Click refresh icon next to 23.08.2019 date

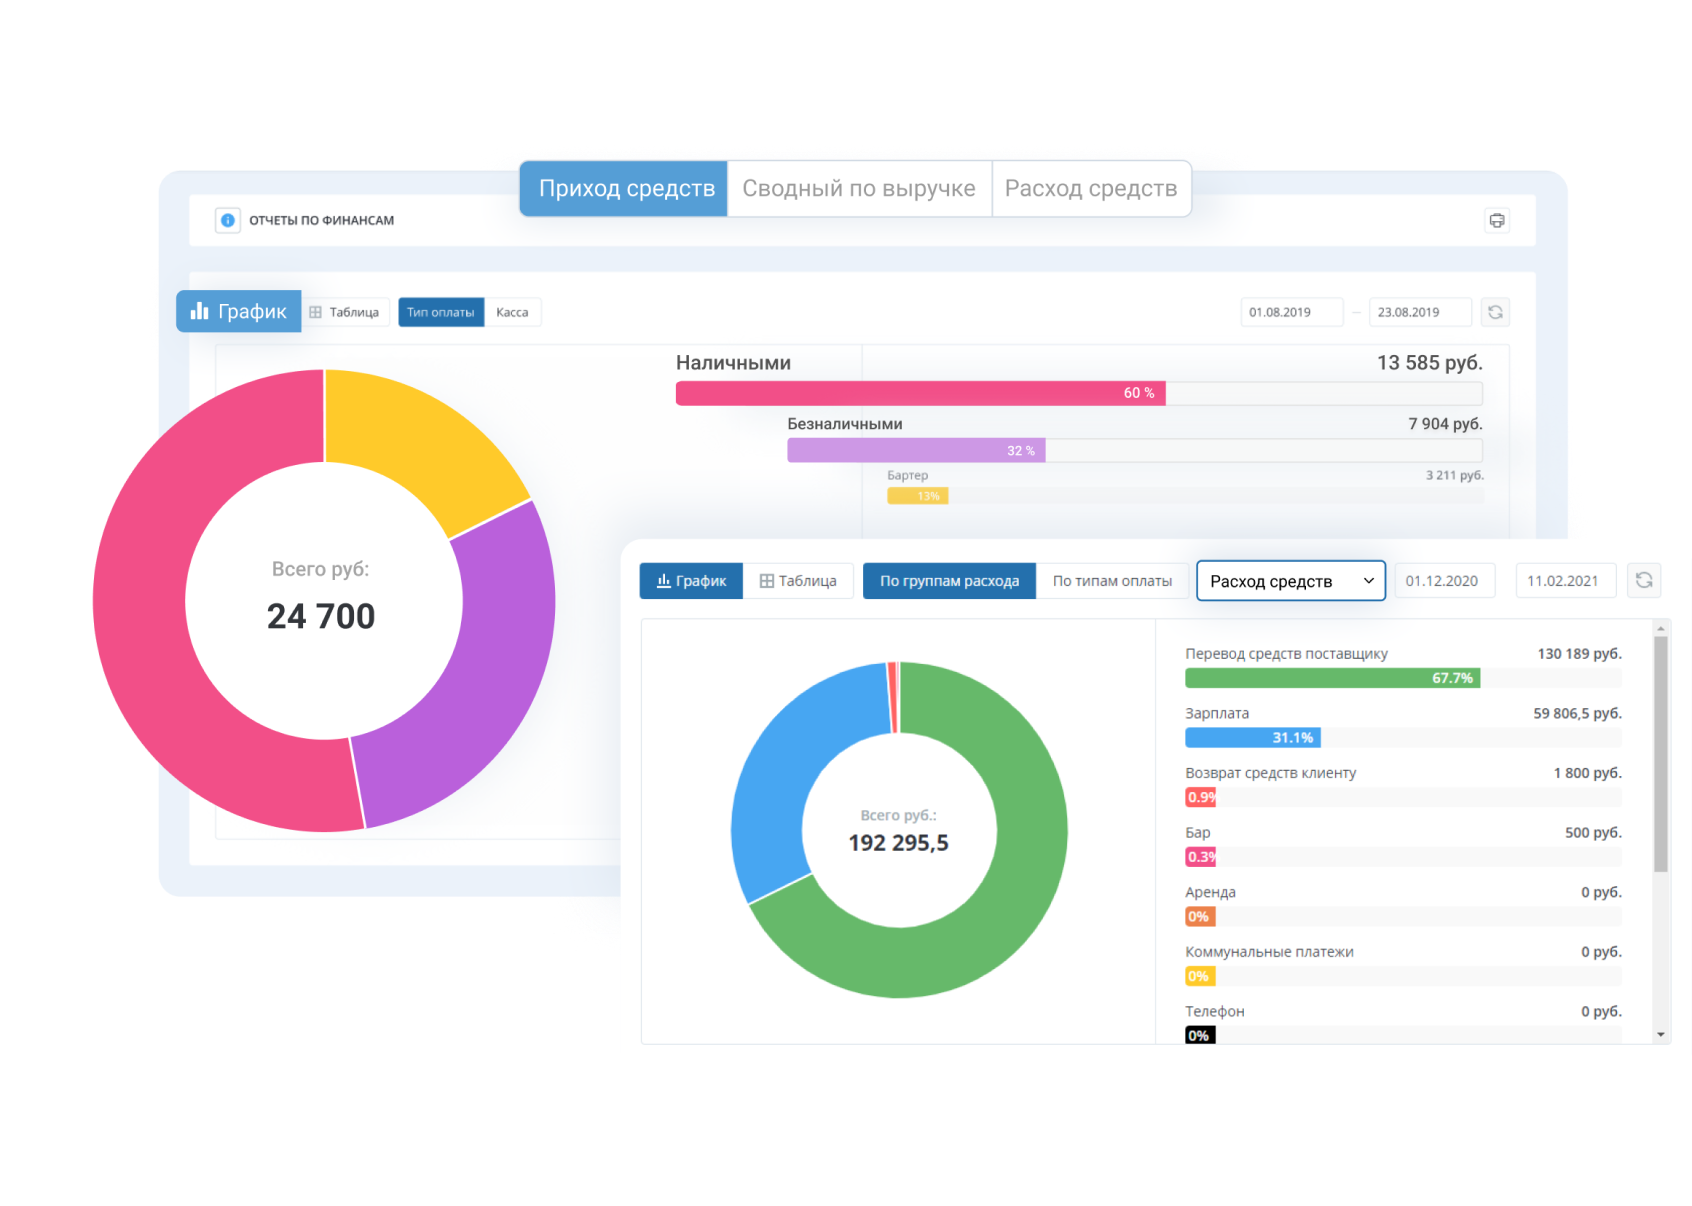tap(1495, 312)
